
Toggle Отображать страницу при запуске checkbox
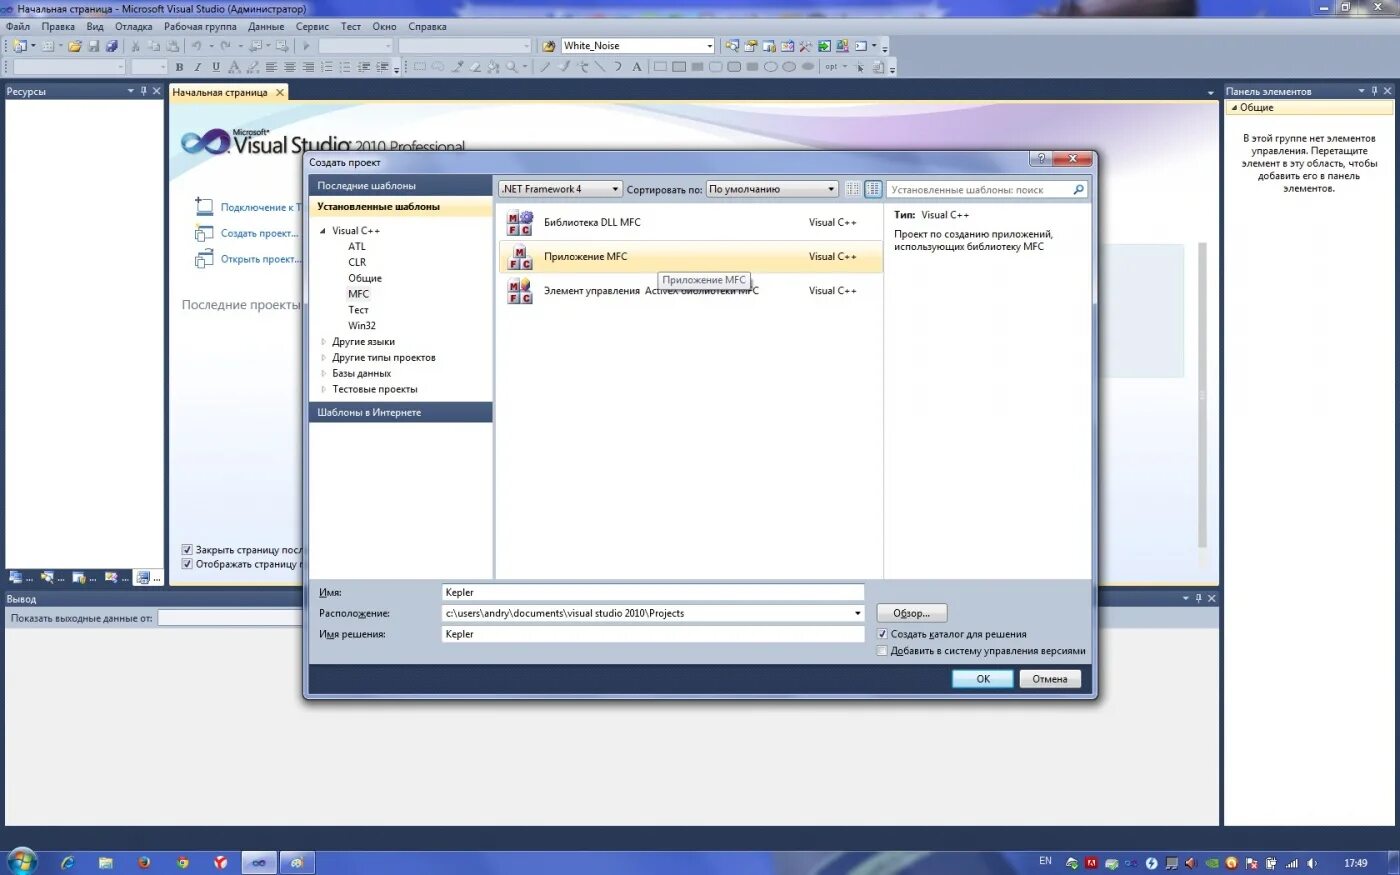[x=187, y=564]
